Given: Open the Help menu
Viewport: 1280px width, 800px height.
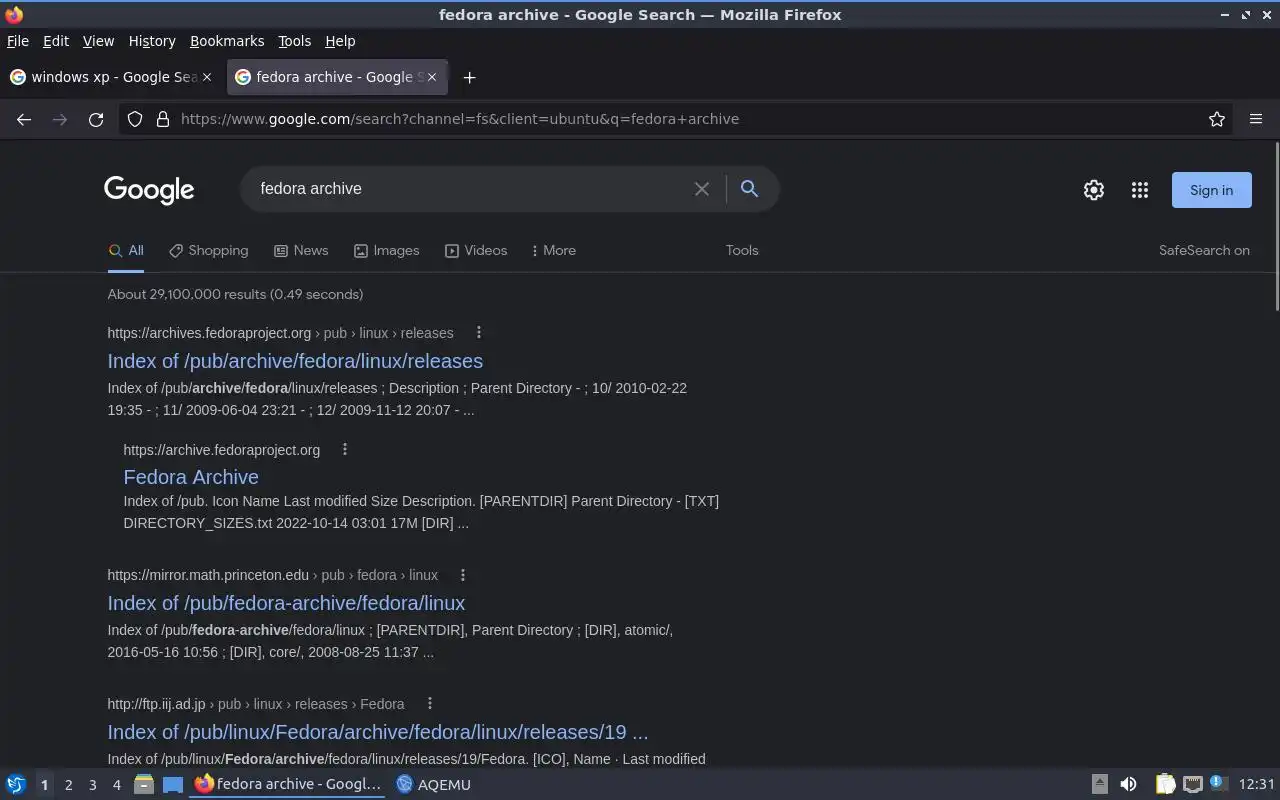Looking at the screenshot, I should 340,41.
